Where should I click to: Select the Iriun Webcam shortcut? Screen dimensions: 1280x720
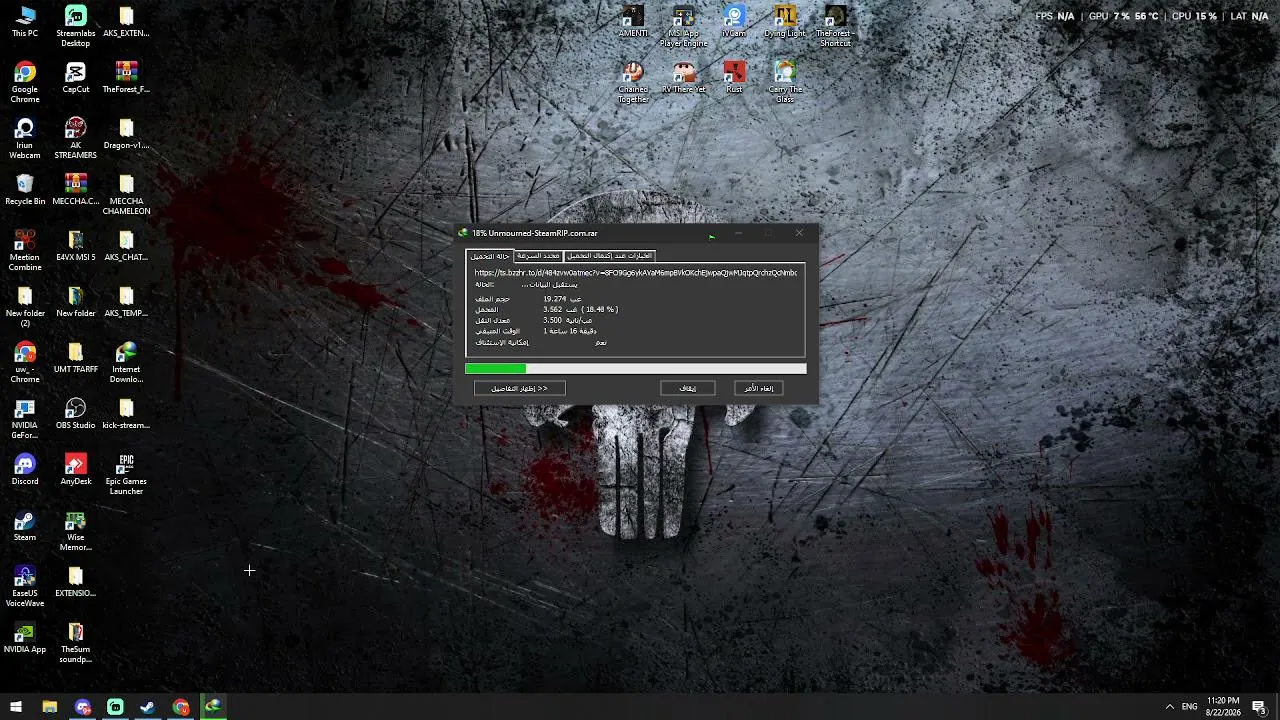25,139
